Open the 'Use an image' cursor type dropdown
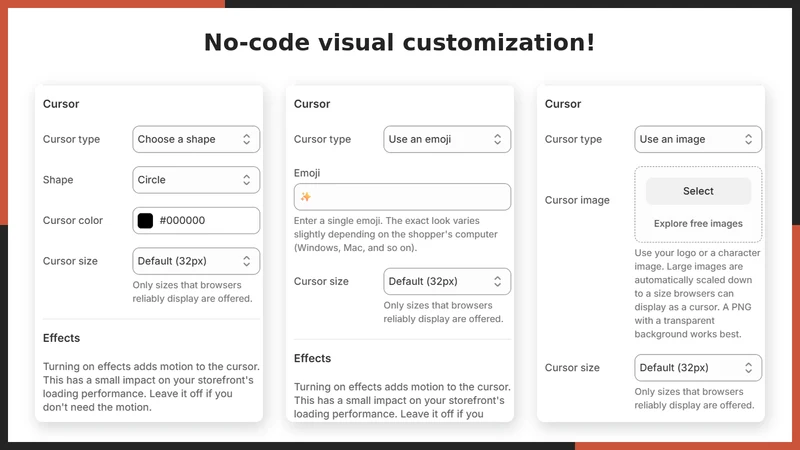This screenshot has height=450, width=800. 698,139
